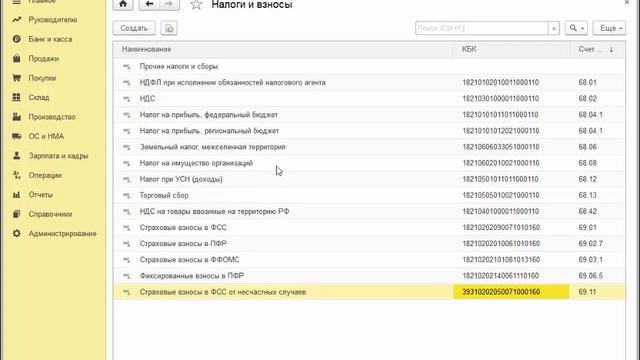Go to the home page icon
This screenshot has height=360, width=640.
tap(123, 4)
